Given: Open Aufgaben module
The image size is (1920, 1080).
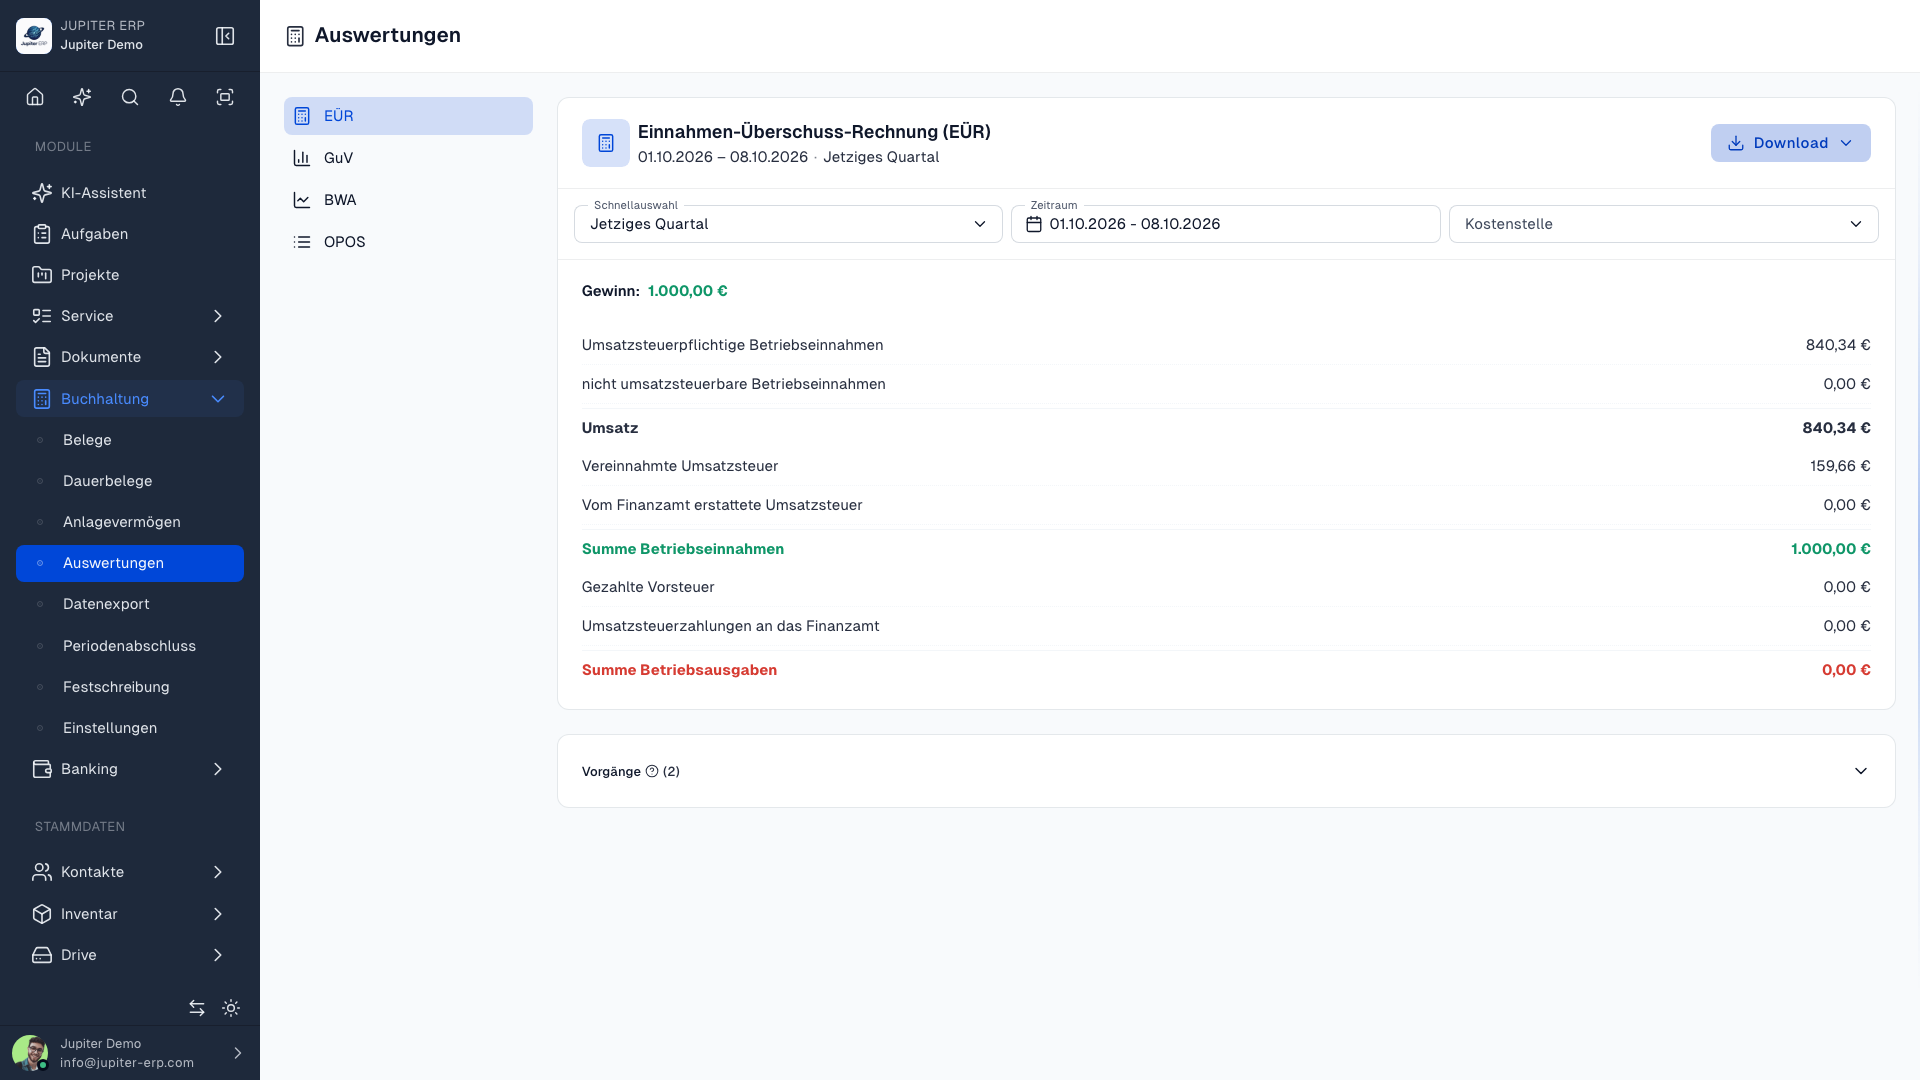Looking at the screenshot, I should point(130,234).
